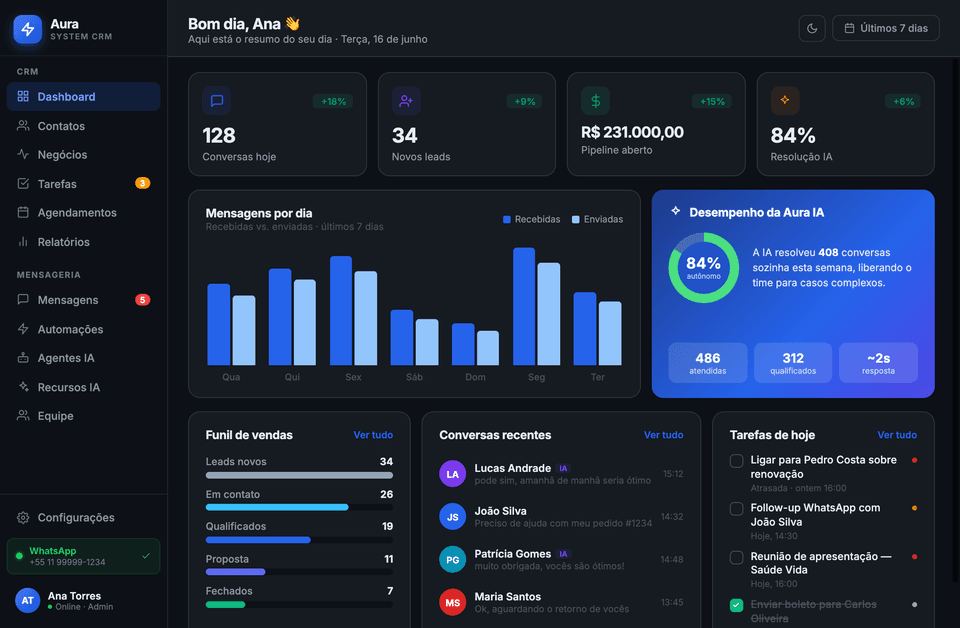Screen dimensions: 960x628
Task: Click the Novos leads user-plus icon
Action: [x=406, y=101]
